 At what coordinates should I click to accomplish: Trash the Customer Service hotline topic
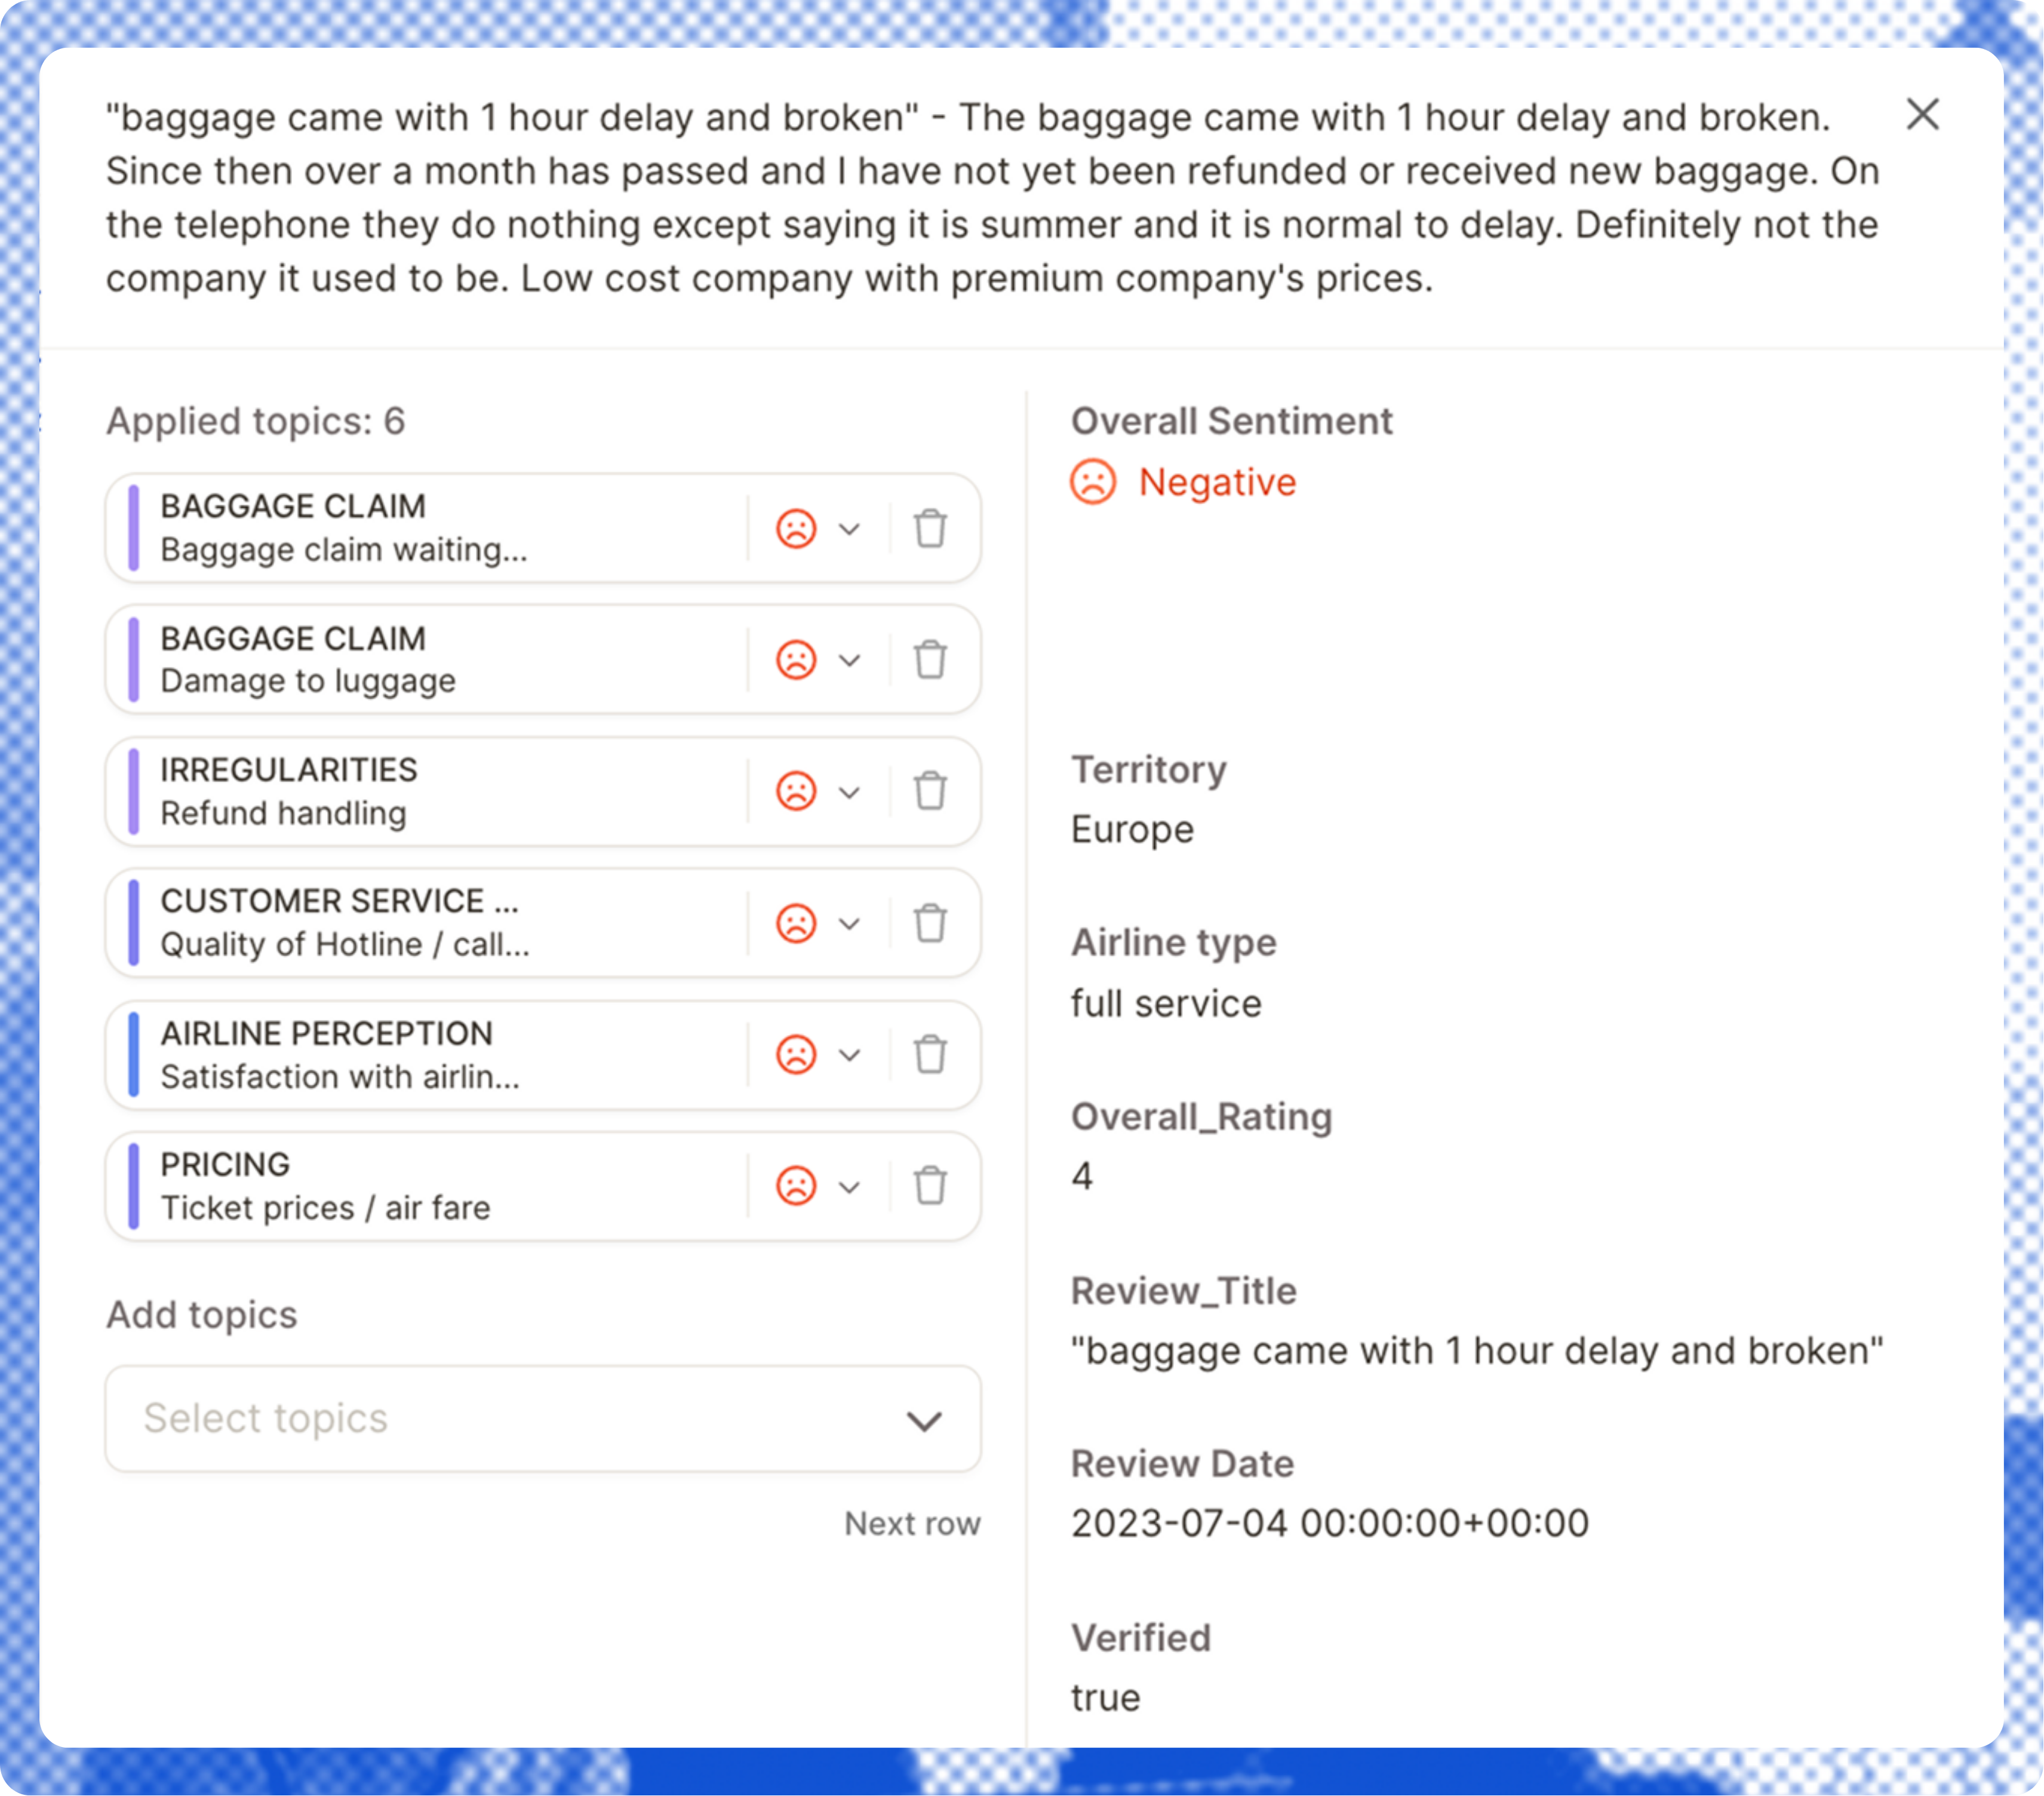pos(930,923)
